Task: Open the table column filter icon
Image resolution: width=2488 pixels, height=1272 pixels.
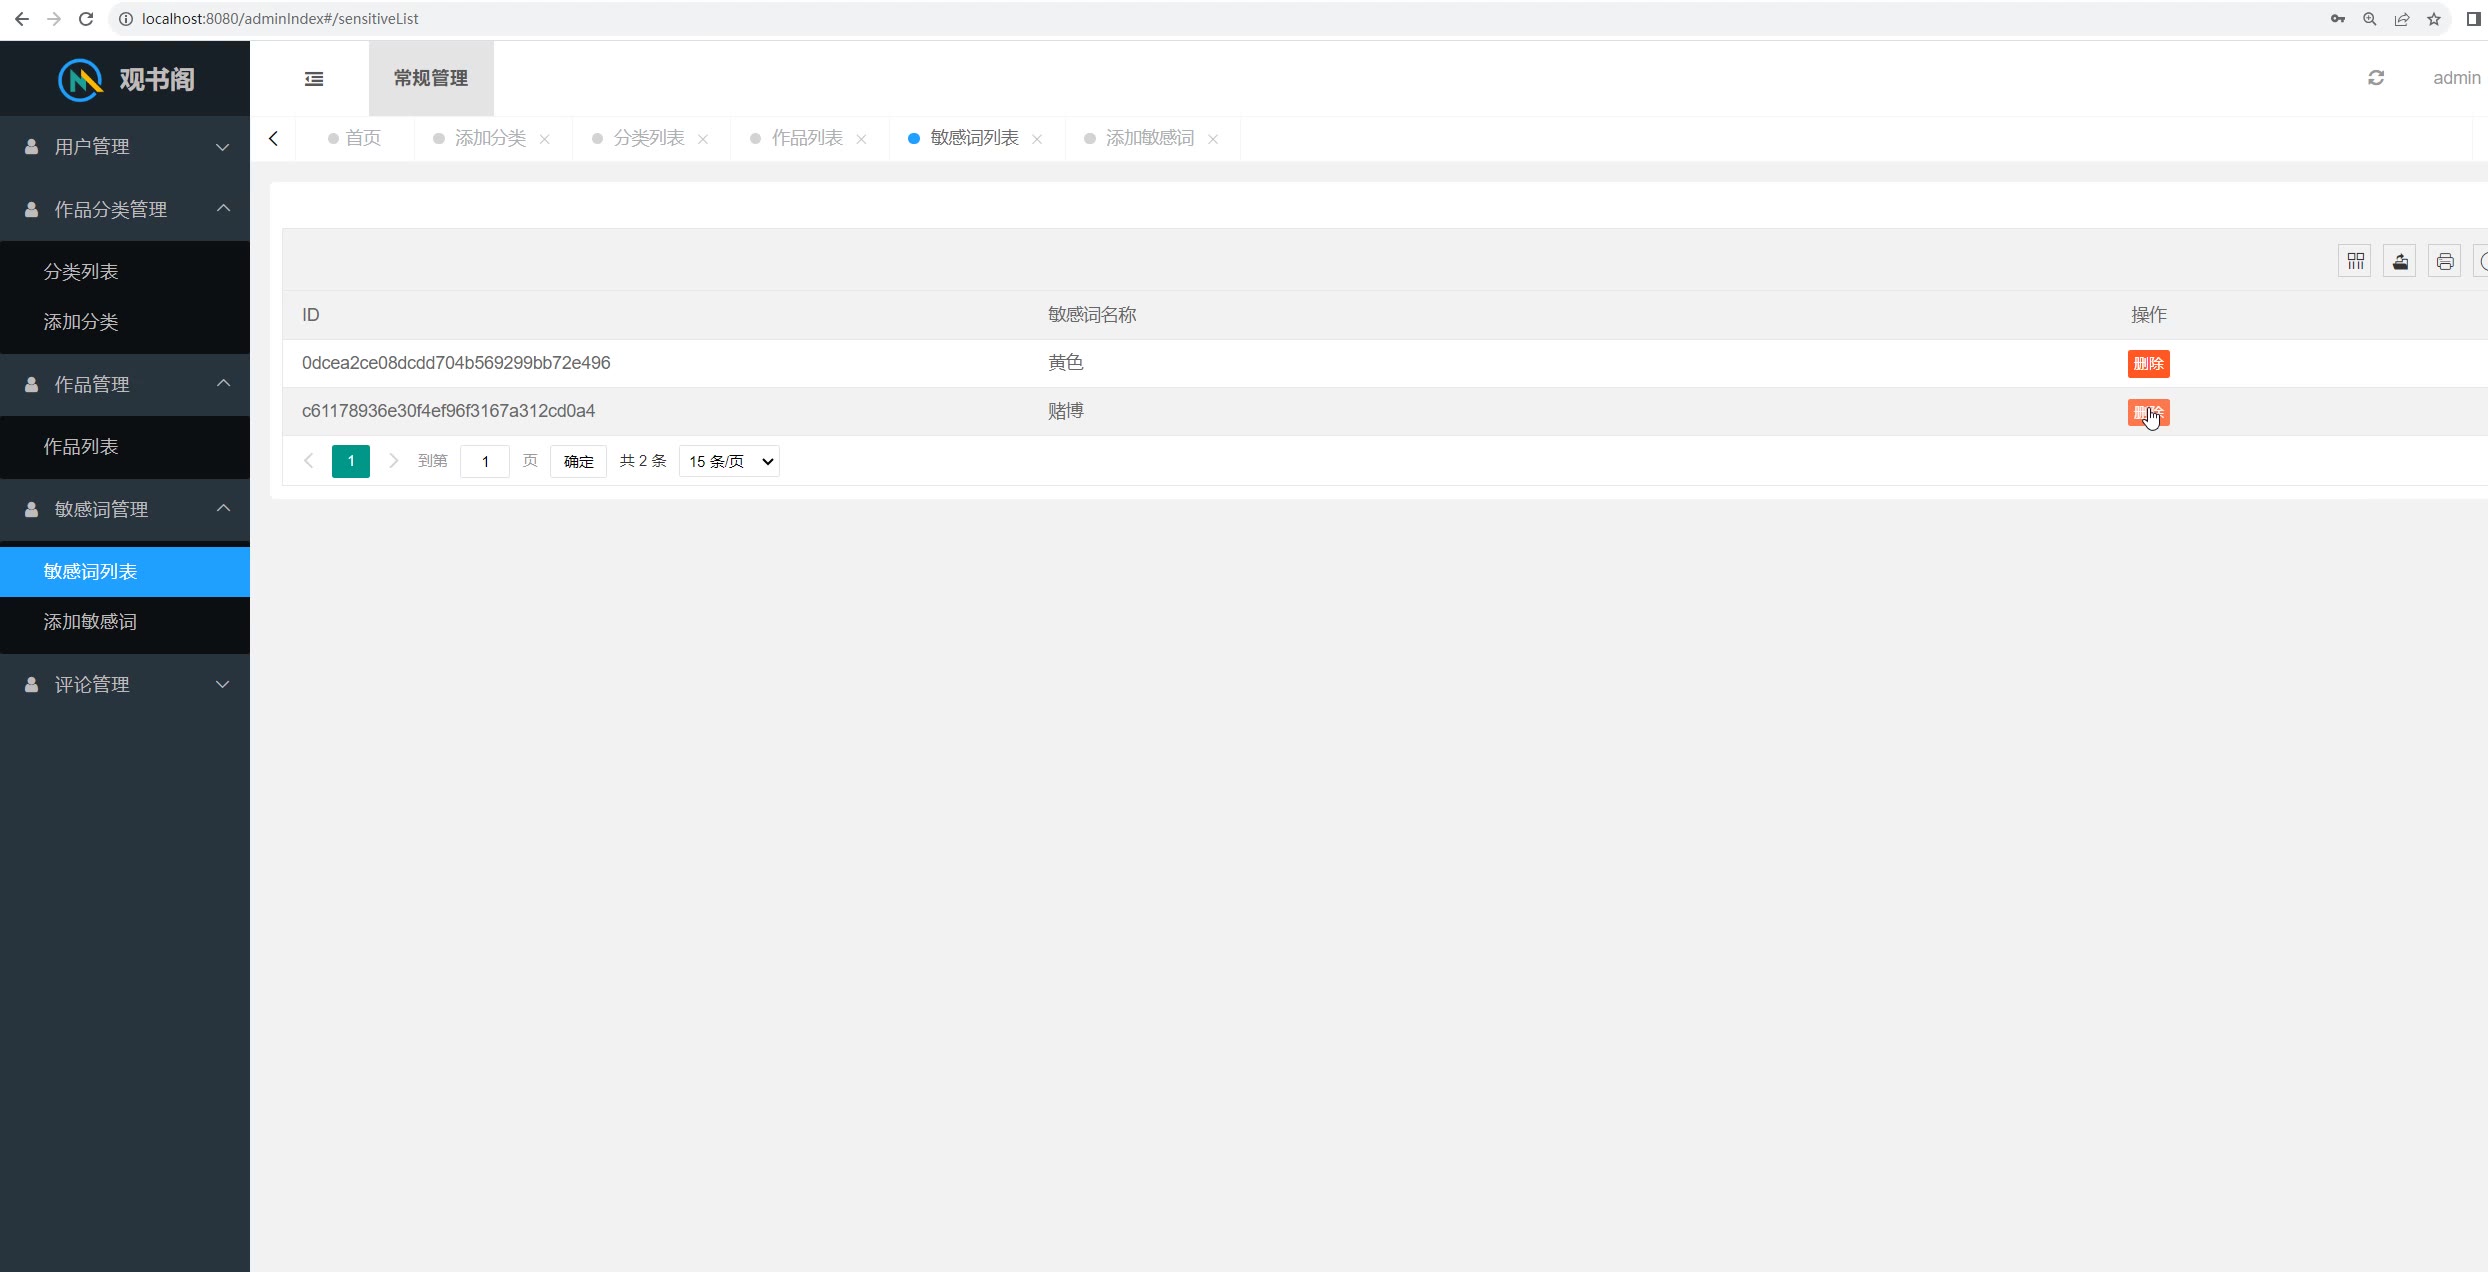Action: 2355,262
